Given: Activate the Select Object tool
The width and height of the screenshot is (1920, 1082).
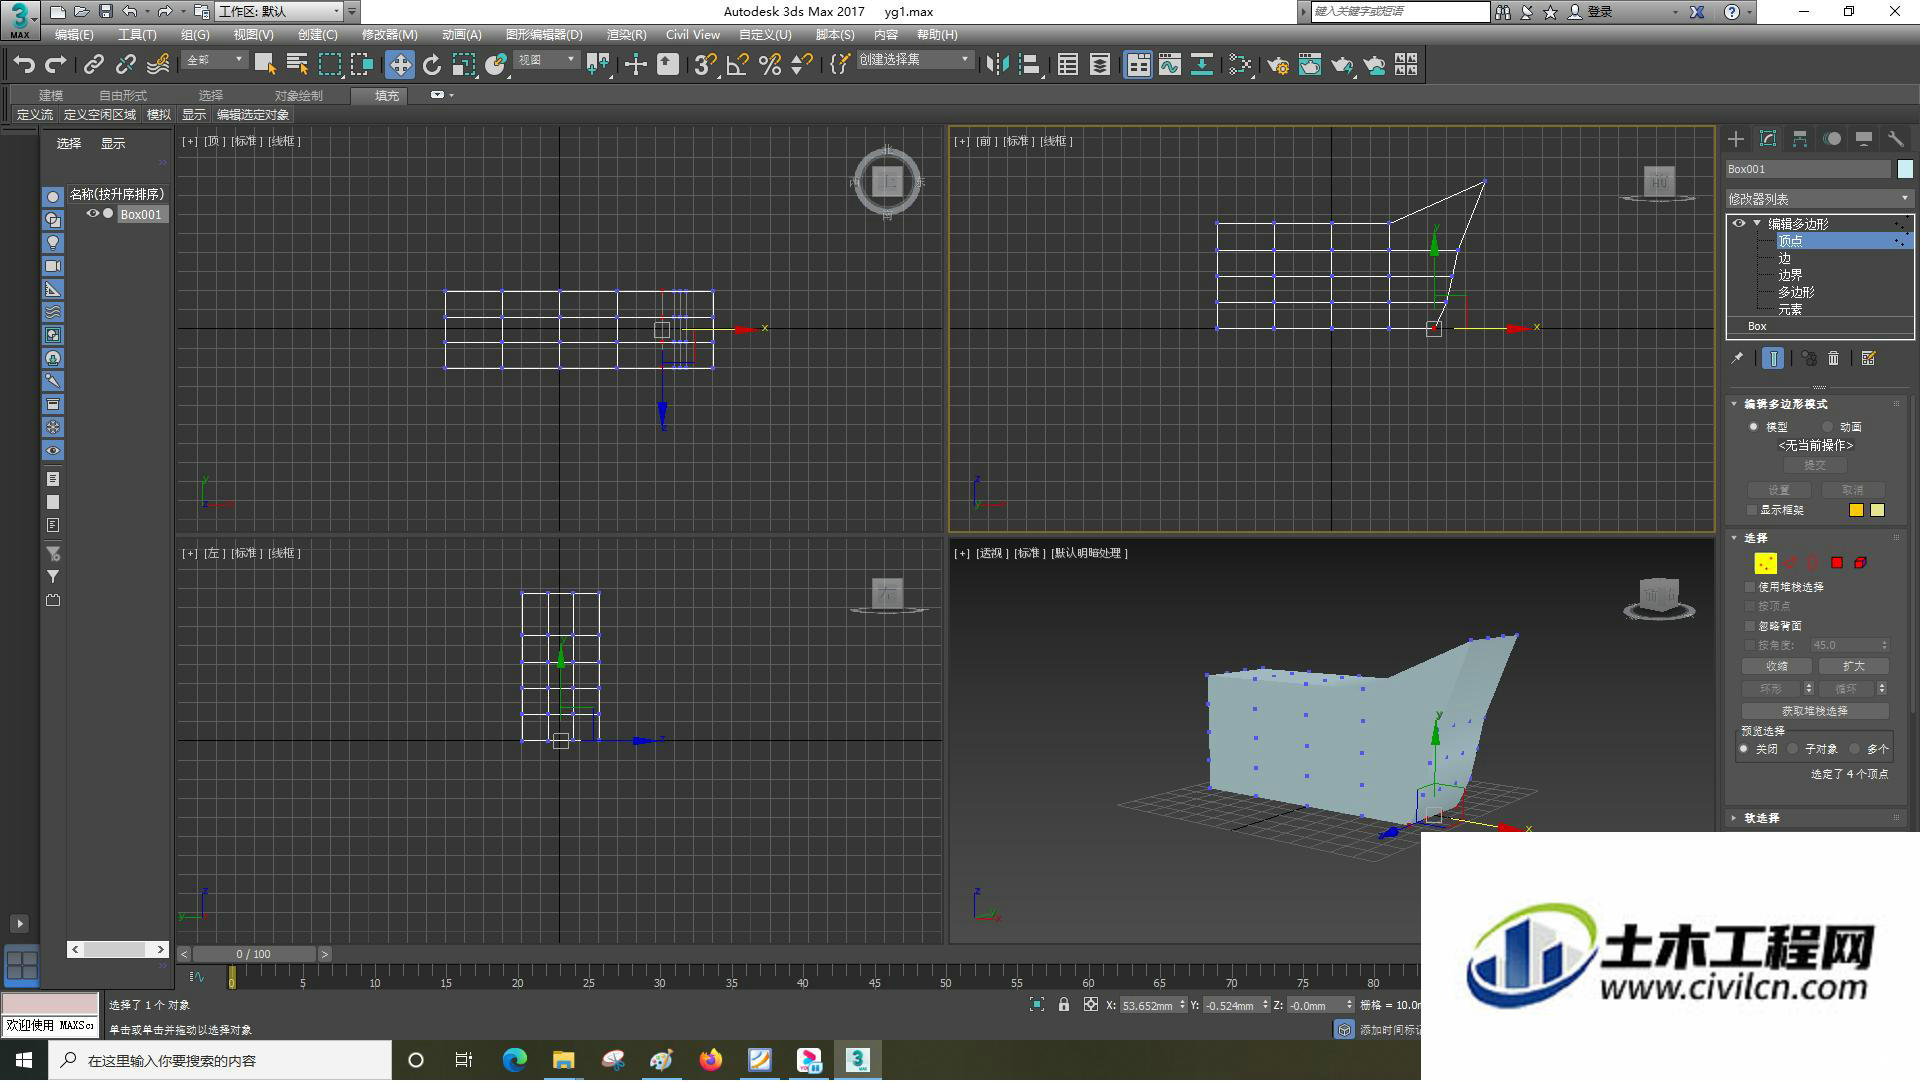Looking at the screenshot, I should 265,65.
